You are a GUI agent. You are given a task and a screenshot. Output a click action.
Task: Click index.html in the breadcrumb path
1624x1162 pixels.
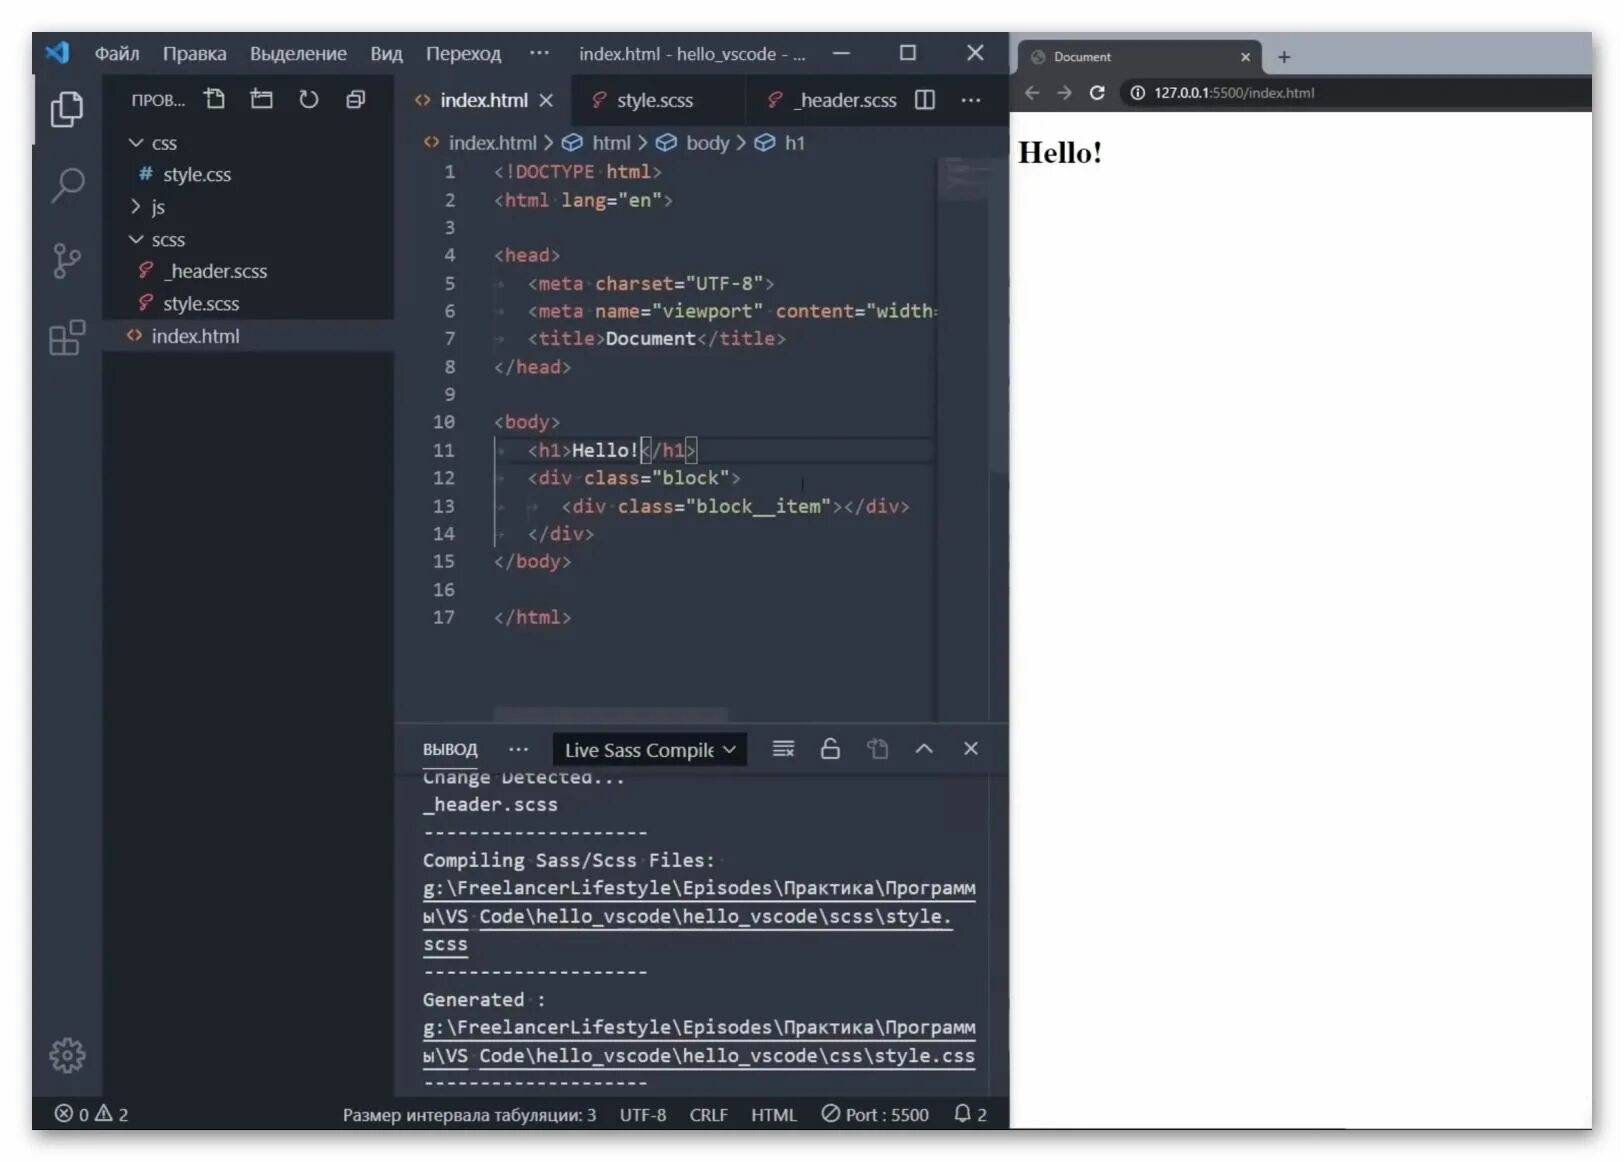pyautogui.click(x=492, y=143)
